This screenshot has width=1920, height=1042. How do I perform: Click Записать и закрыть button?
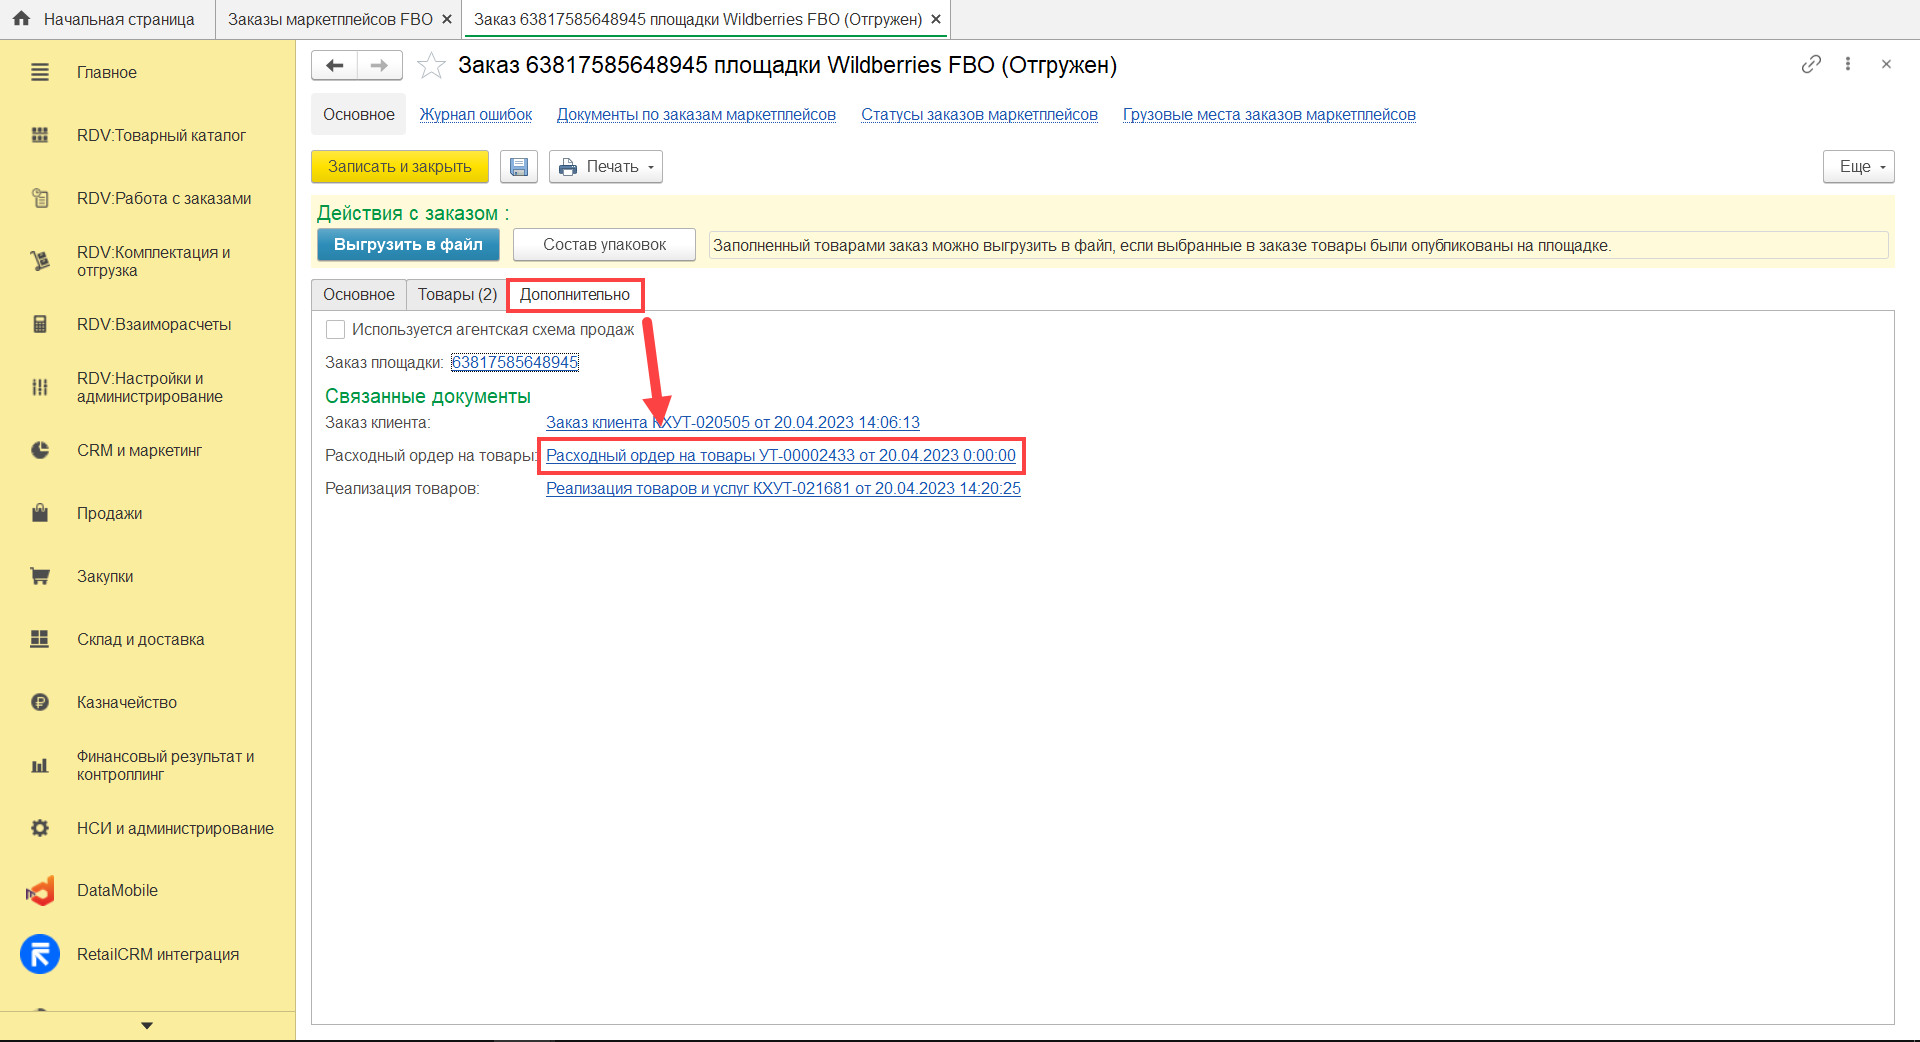click(x=400, y=167)
